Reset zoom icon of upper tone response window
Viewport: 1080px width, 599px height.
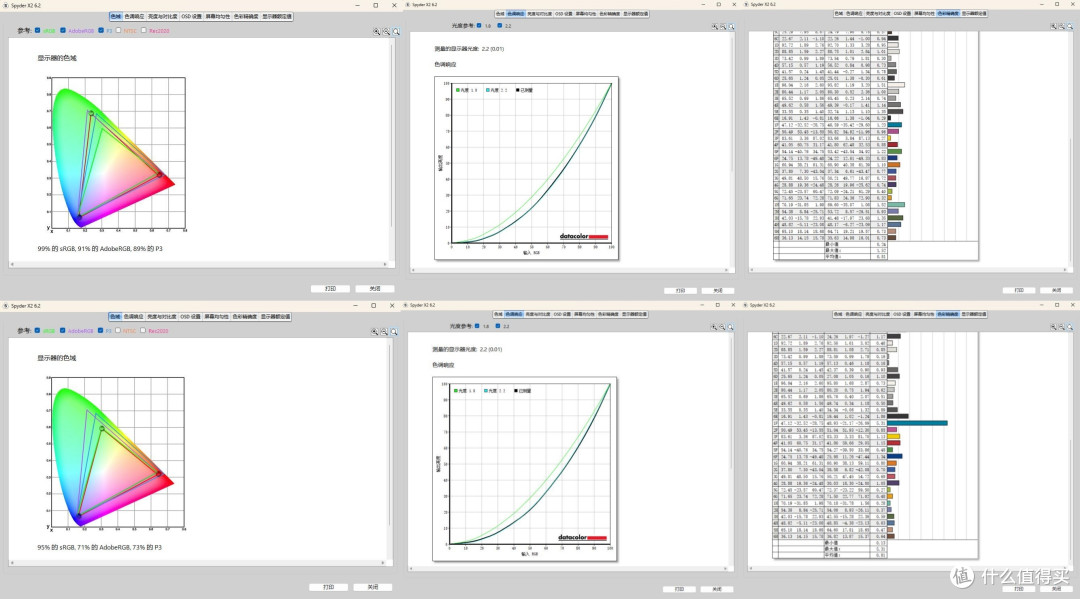point(731,27)
